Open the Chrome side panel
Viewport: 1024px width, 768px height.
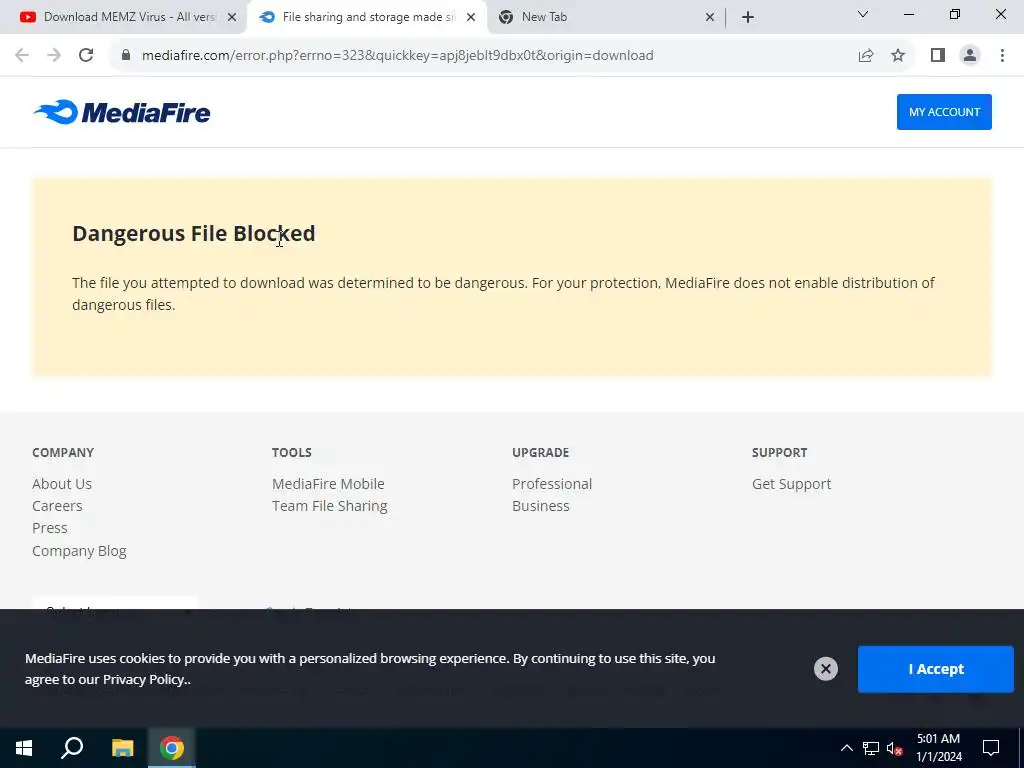tap(938, 56)
